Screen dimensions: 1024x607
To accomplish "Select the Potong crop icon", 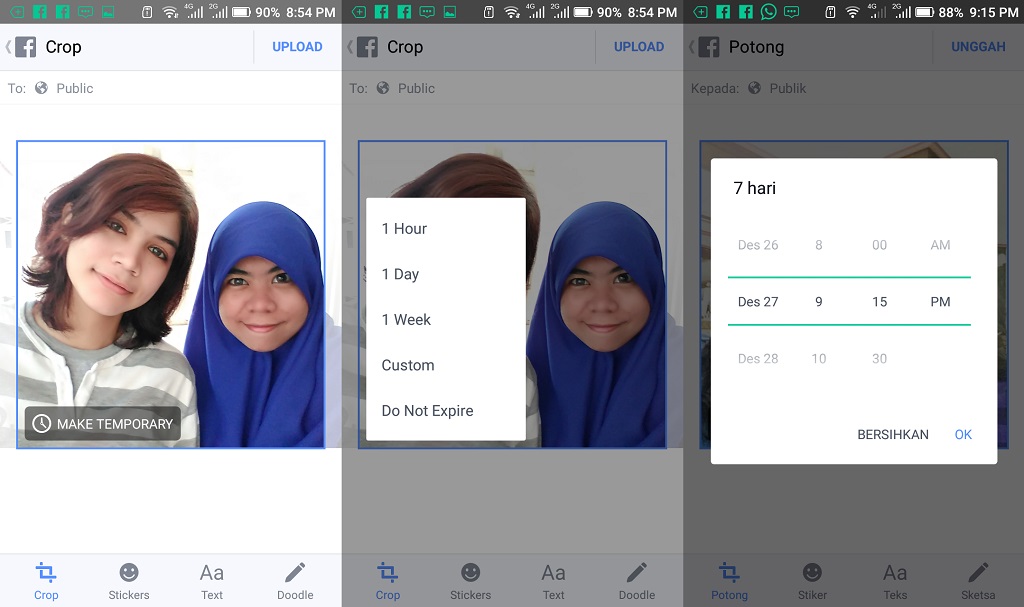I will [729, 573].
